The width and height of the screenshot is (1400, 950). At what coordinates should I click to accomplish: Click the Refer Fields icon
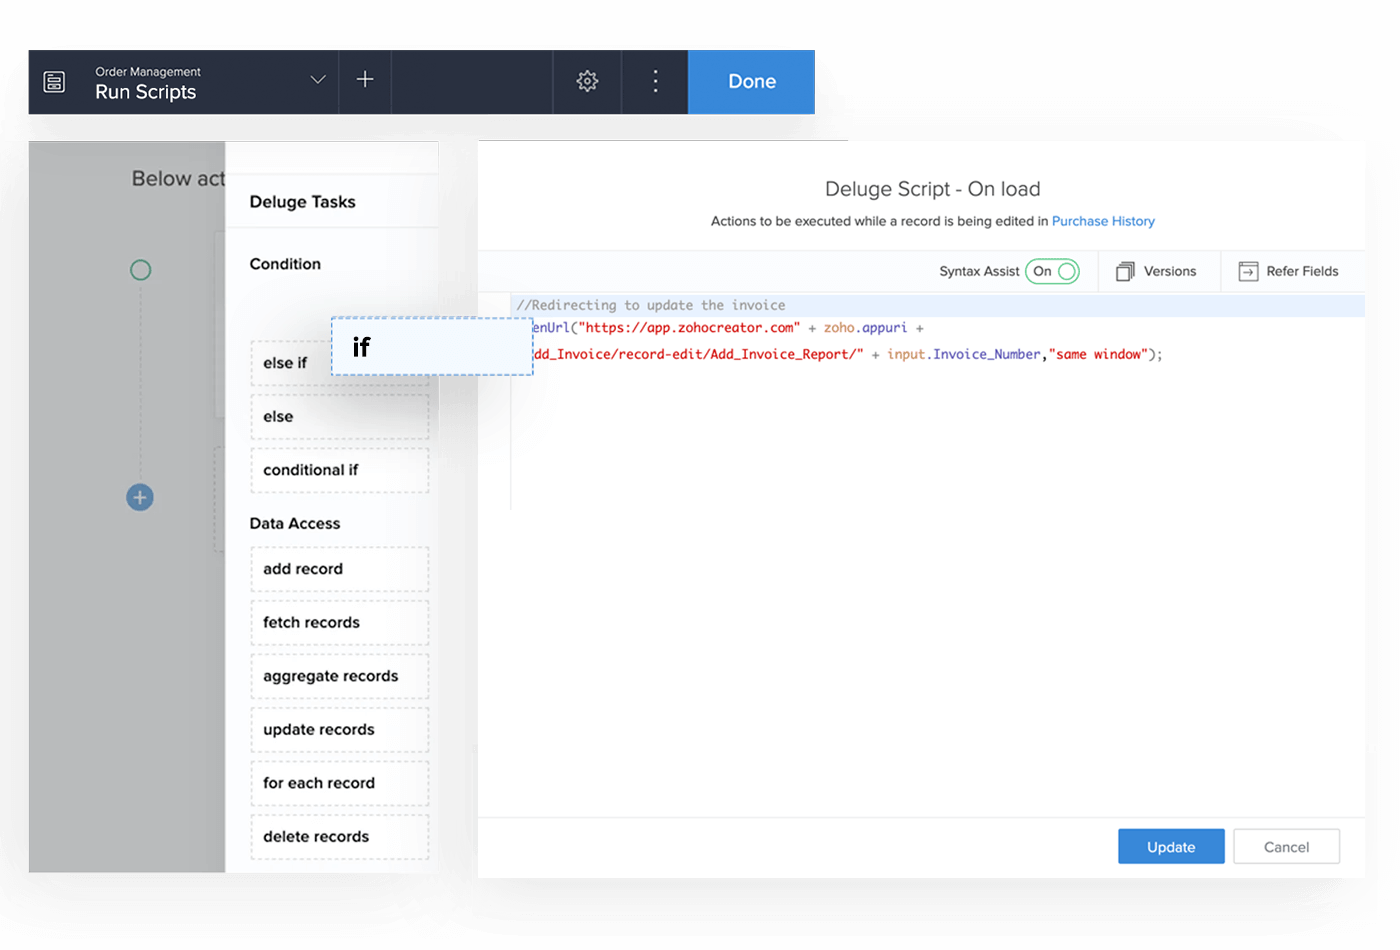[x=1248, y=271]
